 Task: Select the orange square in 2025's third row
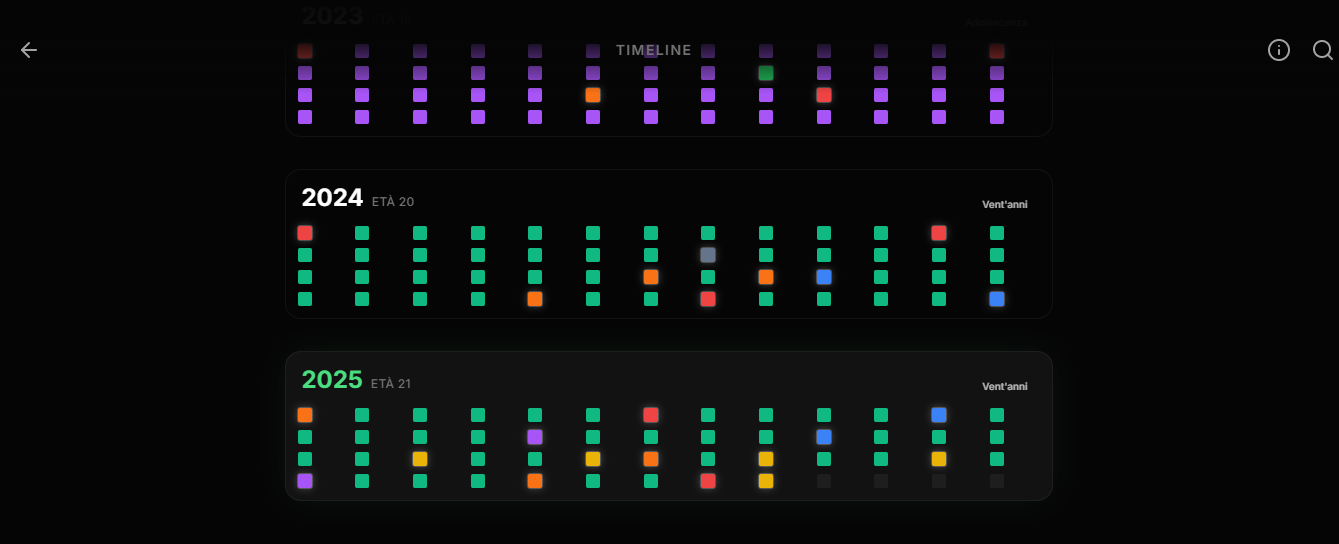(651, 459)
